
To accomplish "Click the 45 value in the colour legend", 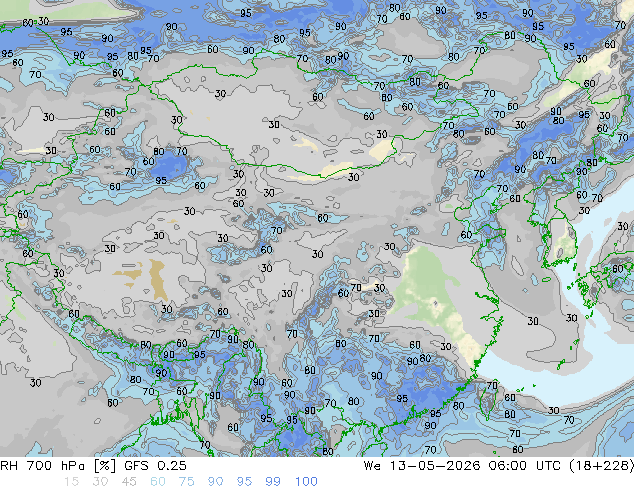I will (129, 482).
